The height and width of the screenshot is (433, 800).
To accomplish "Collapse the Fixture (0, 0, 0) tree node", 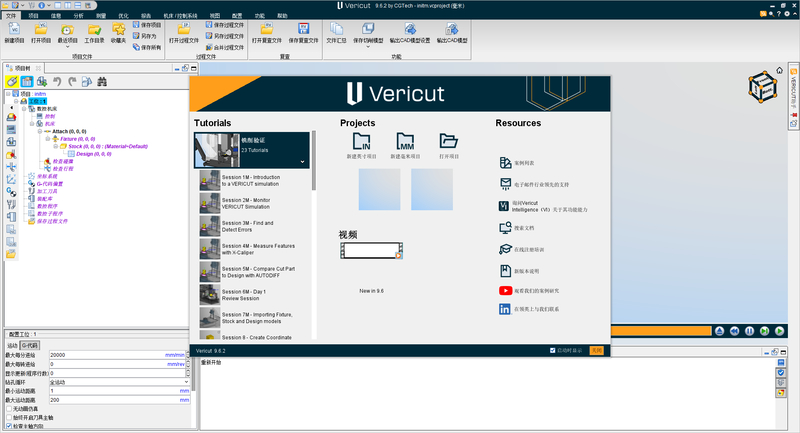I will (x=48, y=139).
